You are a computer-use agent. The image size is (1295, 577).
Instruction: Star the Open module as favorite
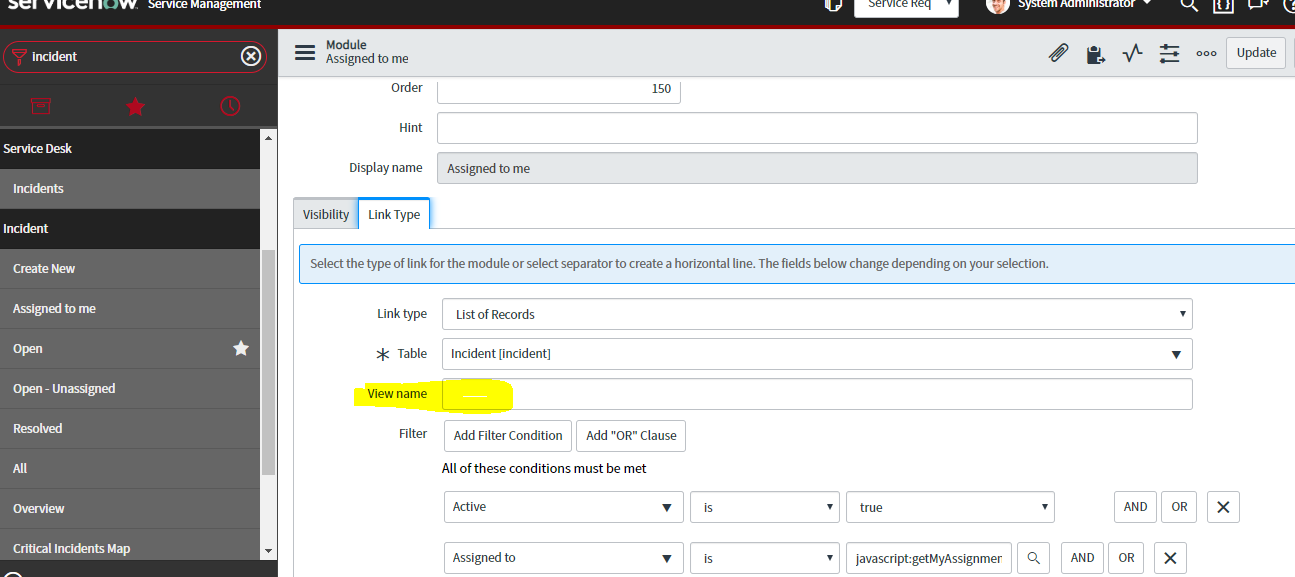point(240,348)
